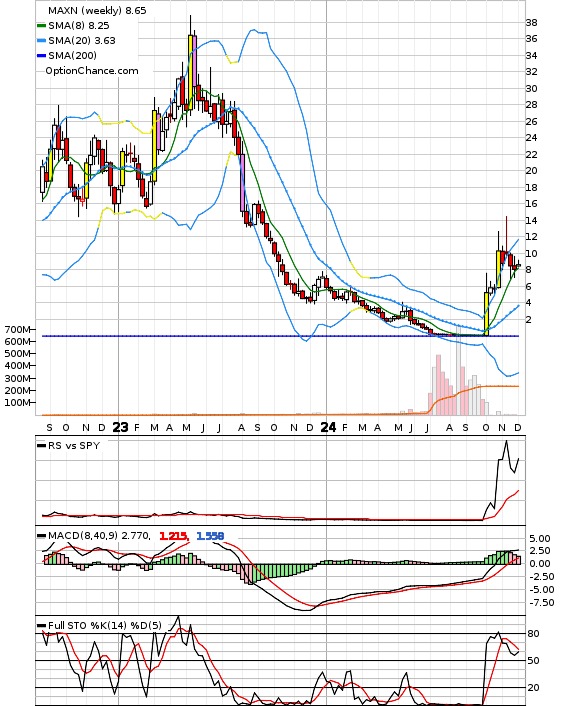Click the tall yellow candlestick at the May peak
Screen dimensions: 566x706
click(190, 72)
